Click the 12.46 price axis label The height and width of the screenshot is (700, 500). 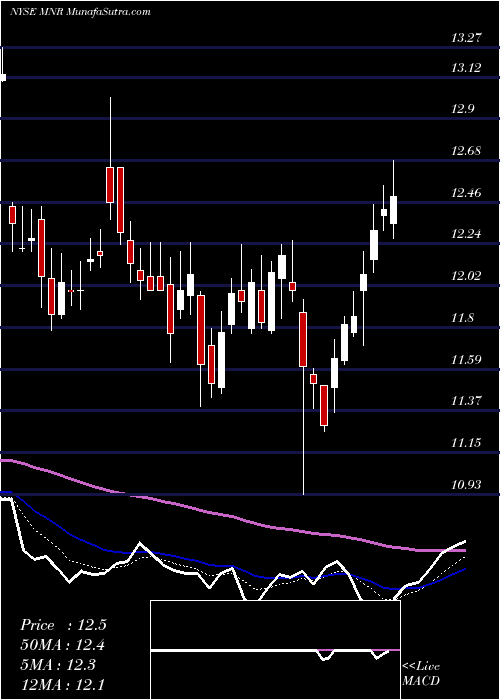(466, 193)
